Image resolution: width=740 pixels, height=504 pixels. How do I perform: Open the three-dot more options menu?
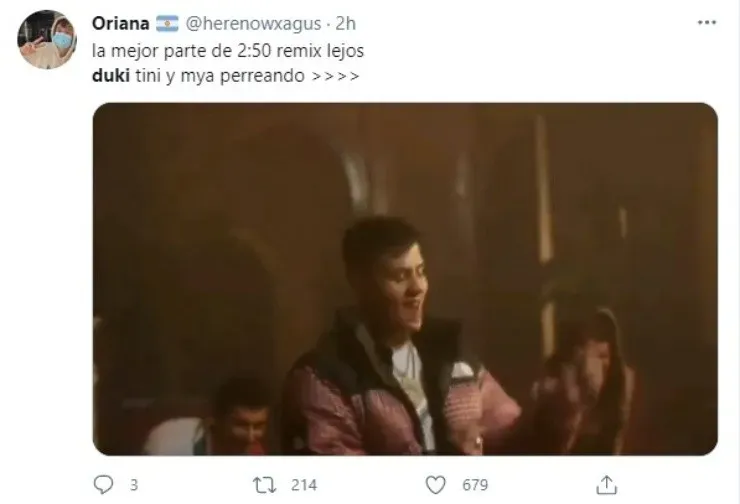click(x=706, y=23)
